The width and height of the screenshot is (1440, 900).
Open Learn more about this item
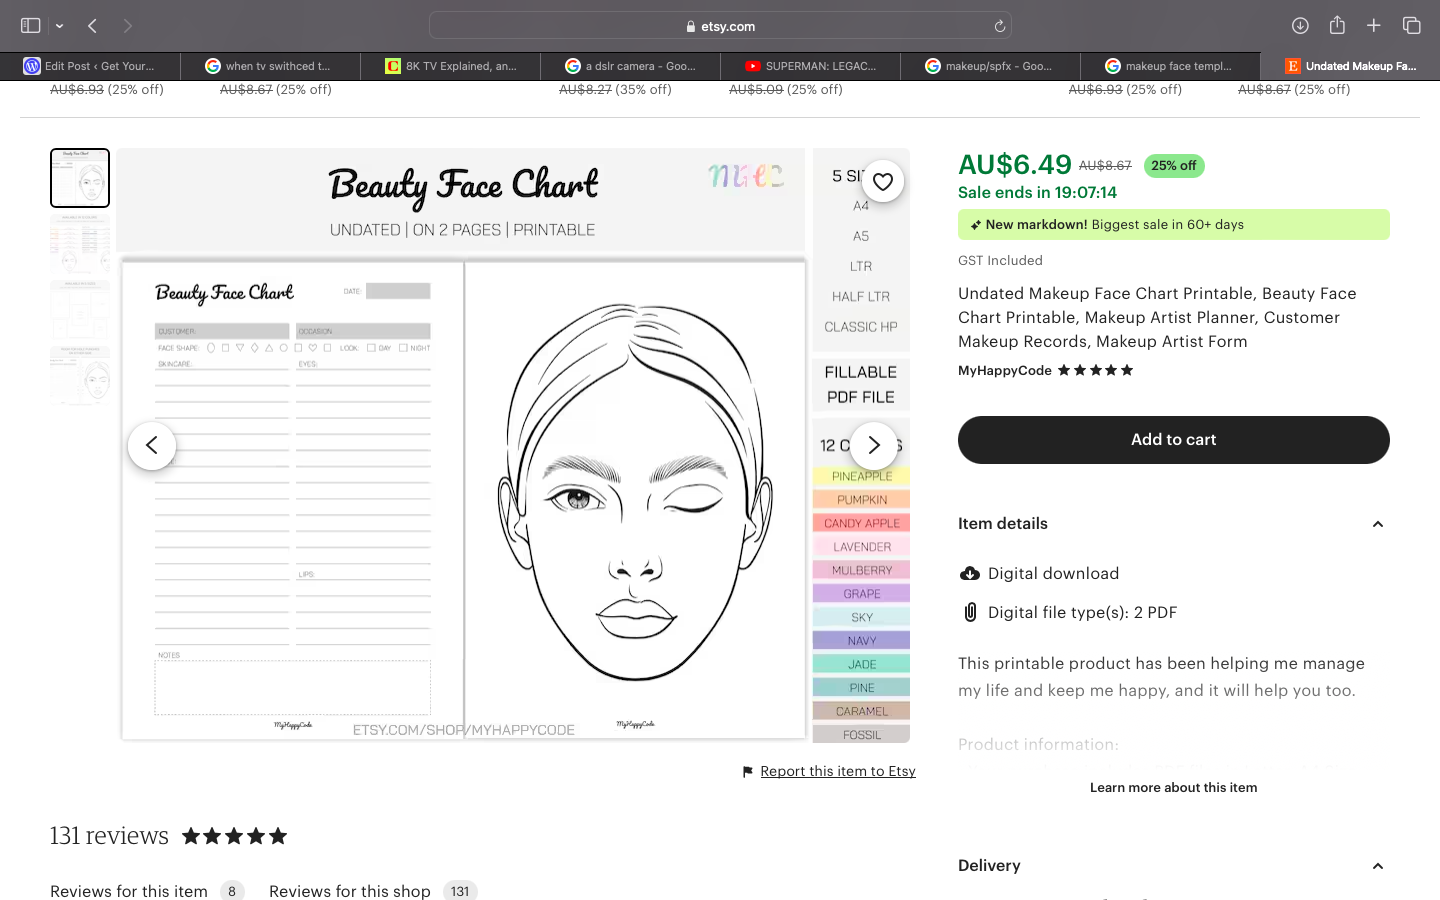[x=1173, y=787]
